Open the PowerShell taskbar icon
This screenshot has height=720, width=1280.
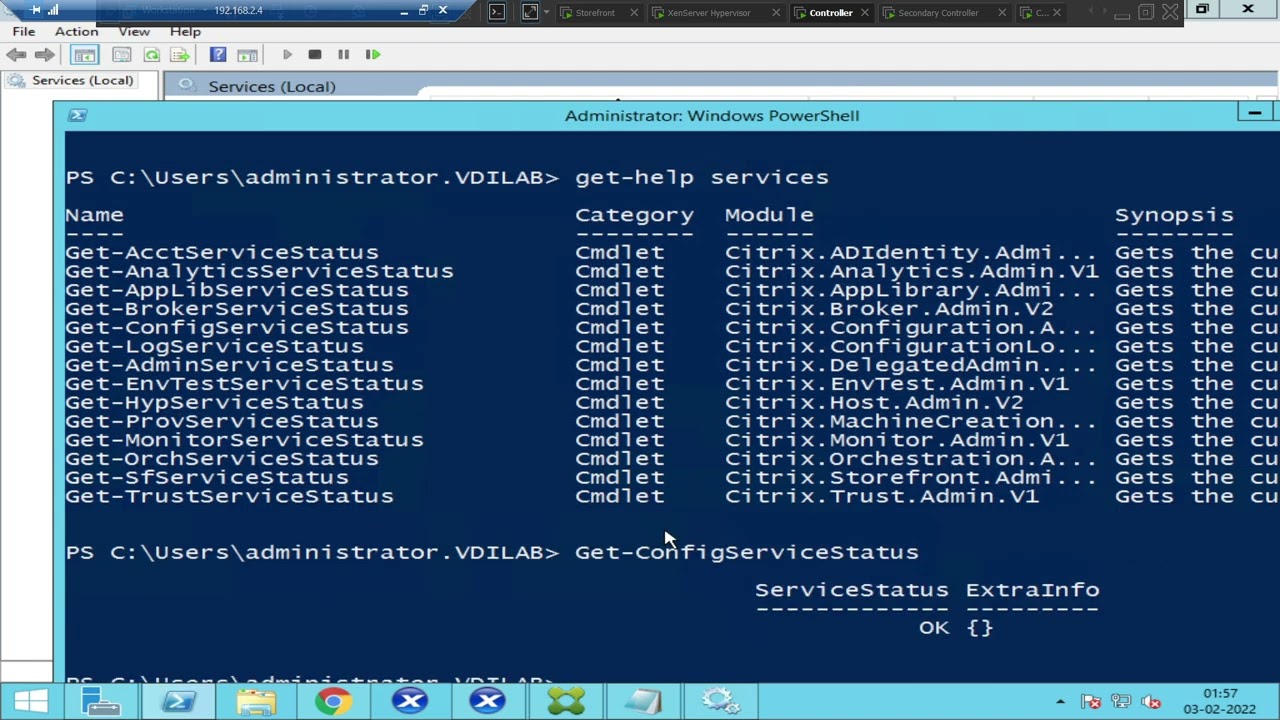point(178,702)
